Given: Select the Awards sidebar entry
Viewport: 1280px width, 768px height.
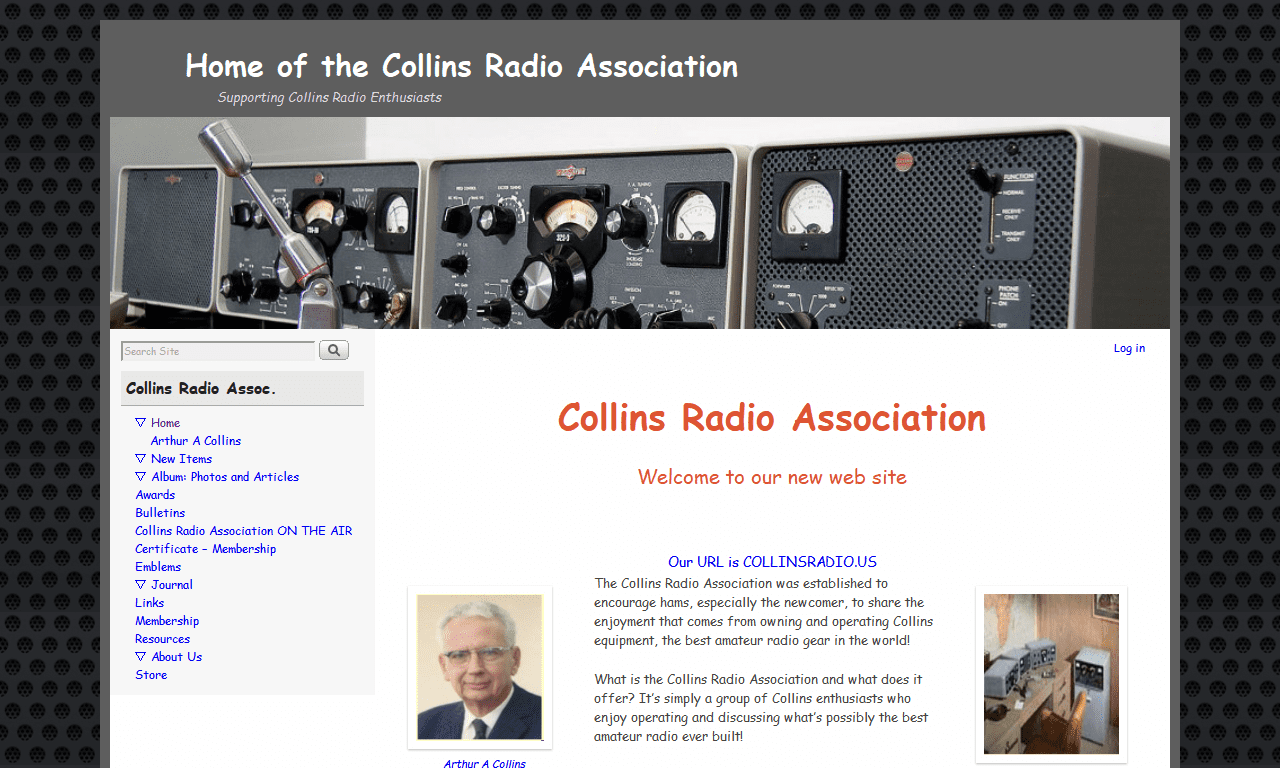Looking at the screenshot, I should click(x=155, y=494).
